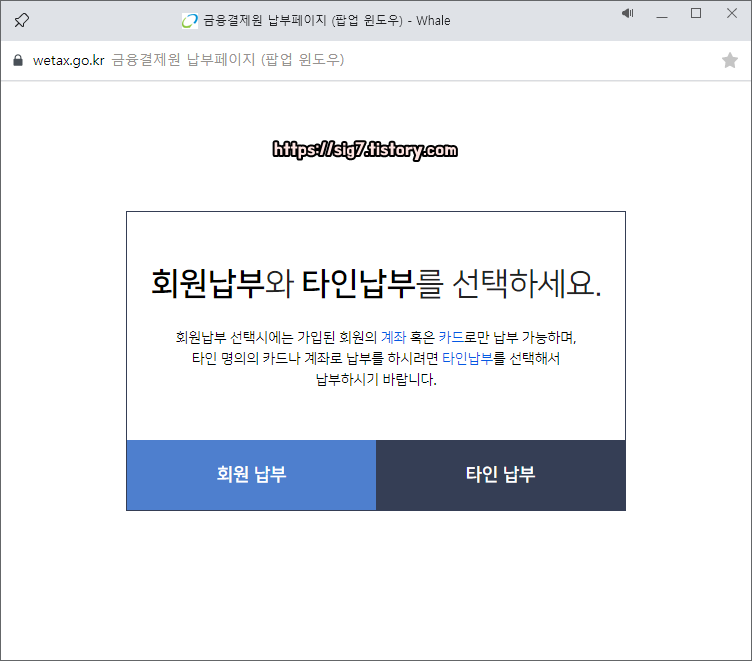
Task: Choose the 회원 납부 button
Action: [x=251, y=475]
